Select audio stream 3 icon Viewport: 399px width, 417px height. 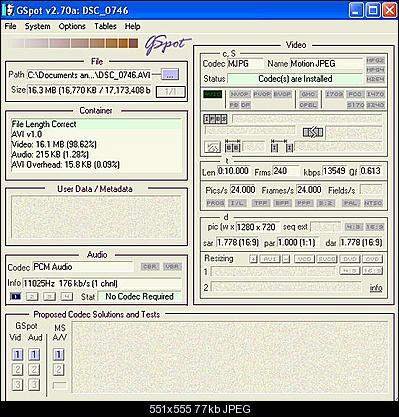click(x=49, y=296)
